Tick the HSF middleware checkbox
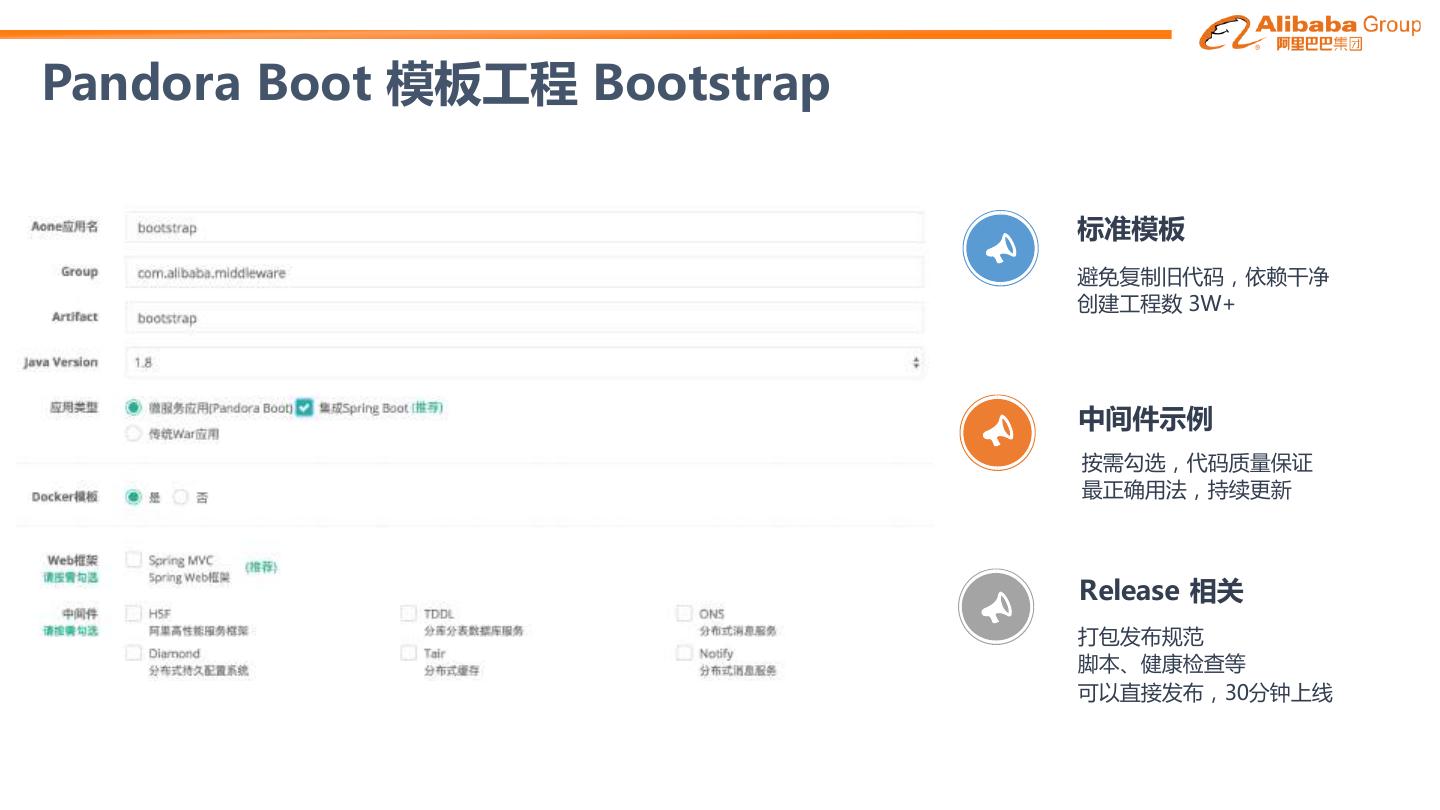 pyautogui.click(x=134, y=613)
